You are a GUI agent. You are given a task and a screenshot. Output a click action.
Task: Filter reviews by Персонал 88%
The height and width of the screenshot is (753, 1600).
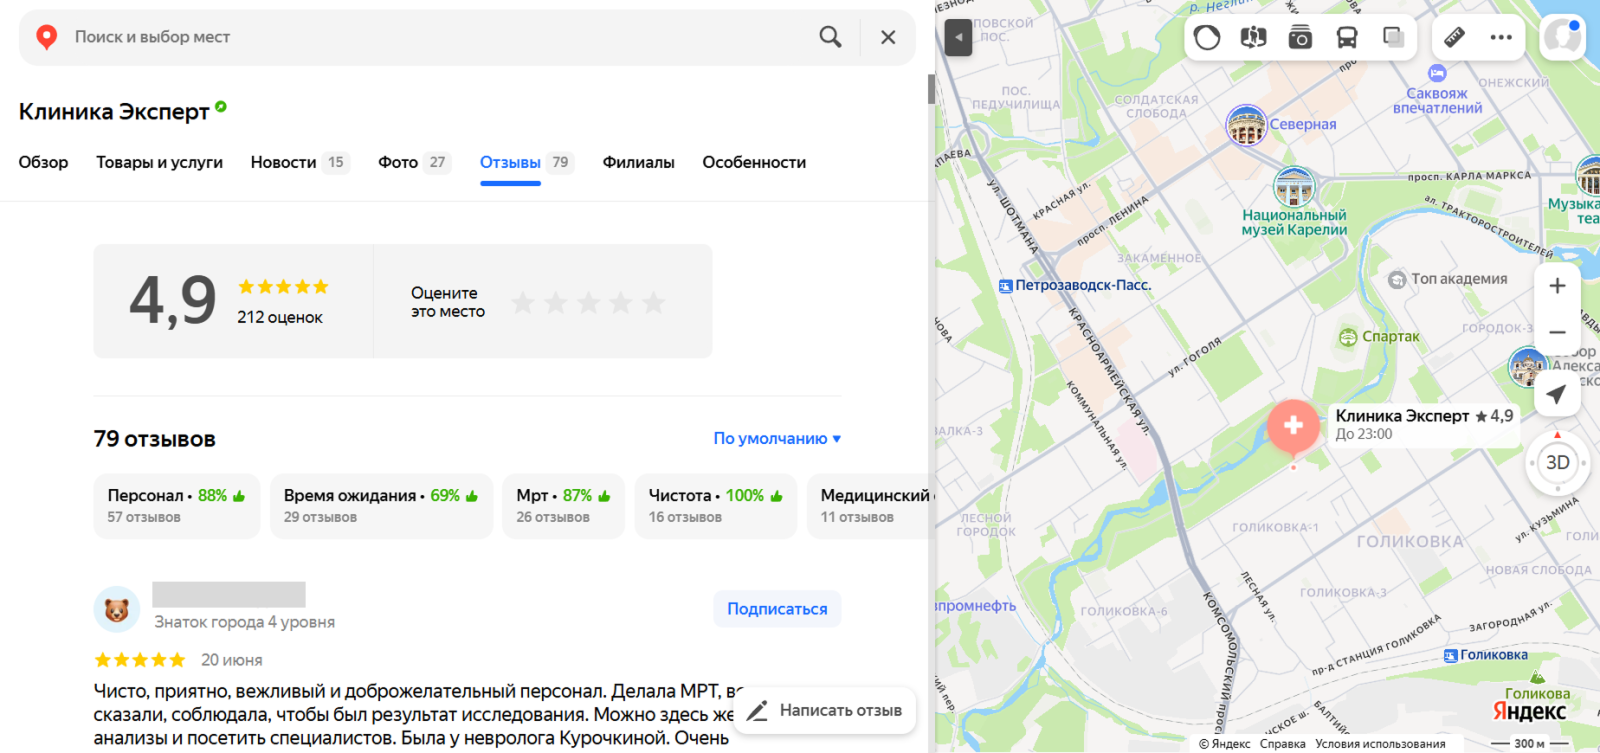177,506
